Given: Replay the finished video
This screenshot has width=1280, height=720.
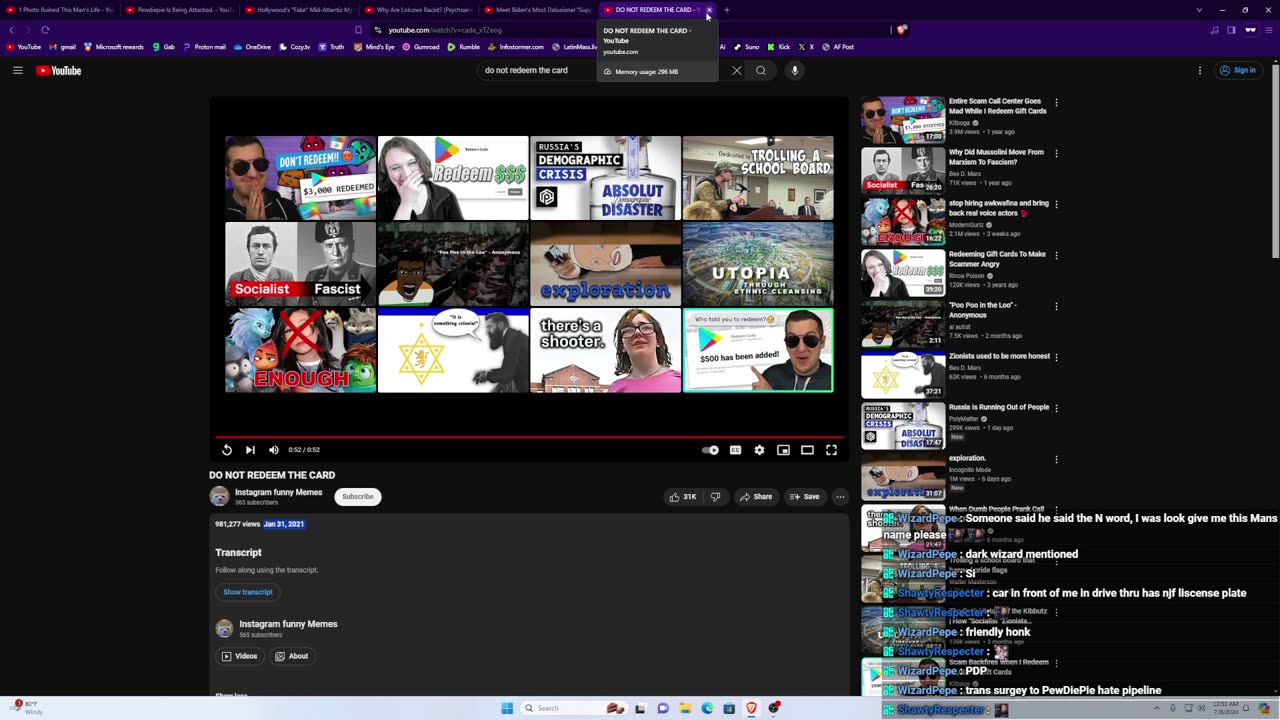Looking at the screenshot, I should [227, 450].
